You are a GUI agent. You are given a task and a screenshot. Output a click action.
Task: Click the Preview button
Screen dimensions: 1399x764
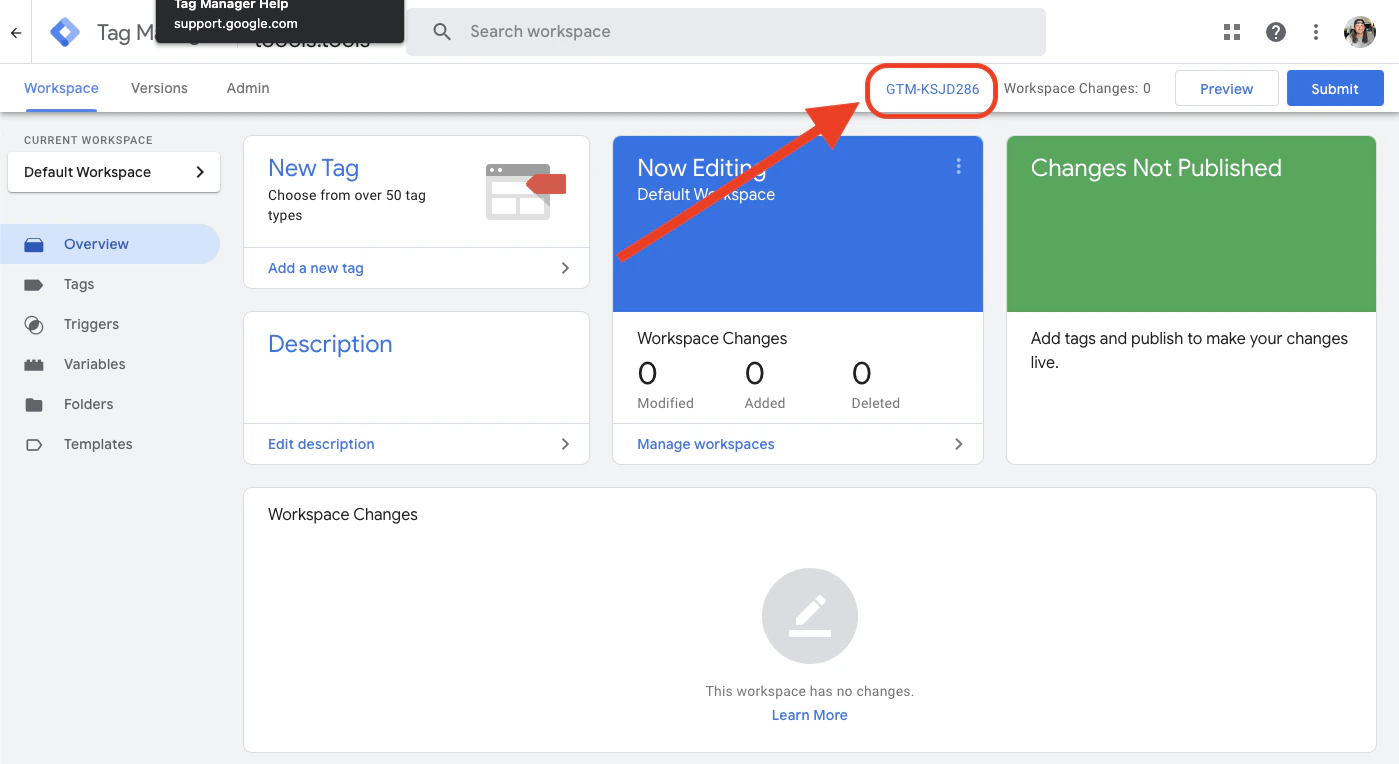pos(1226,88)
